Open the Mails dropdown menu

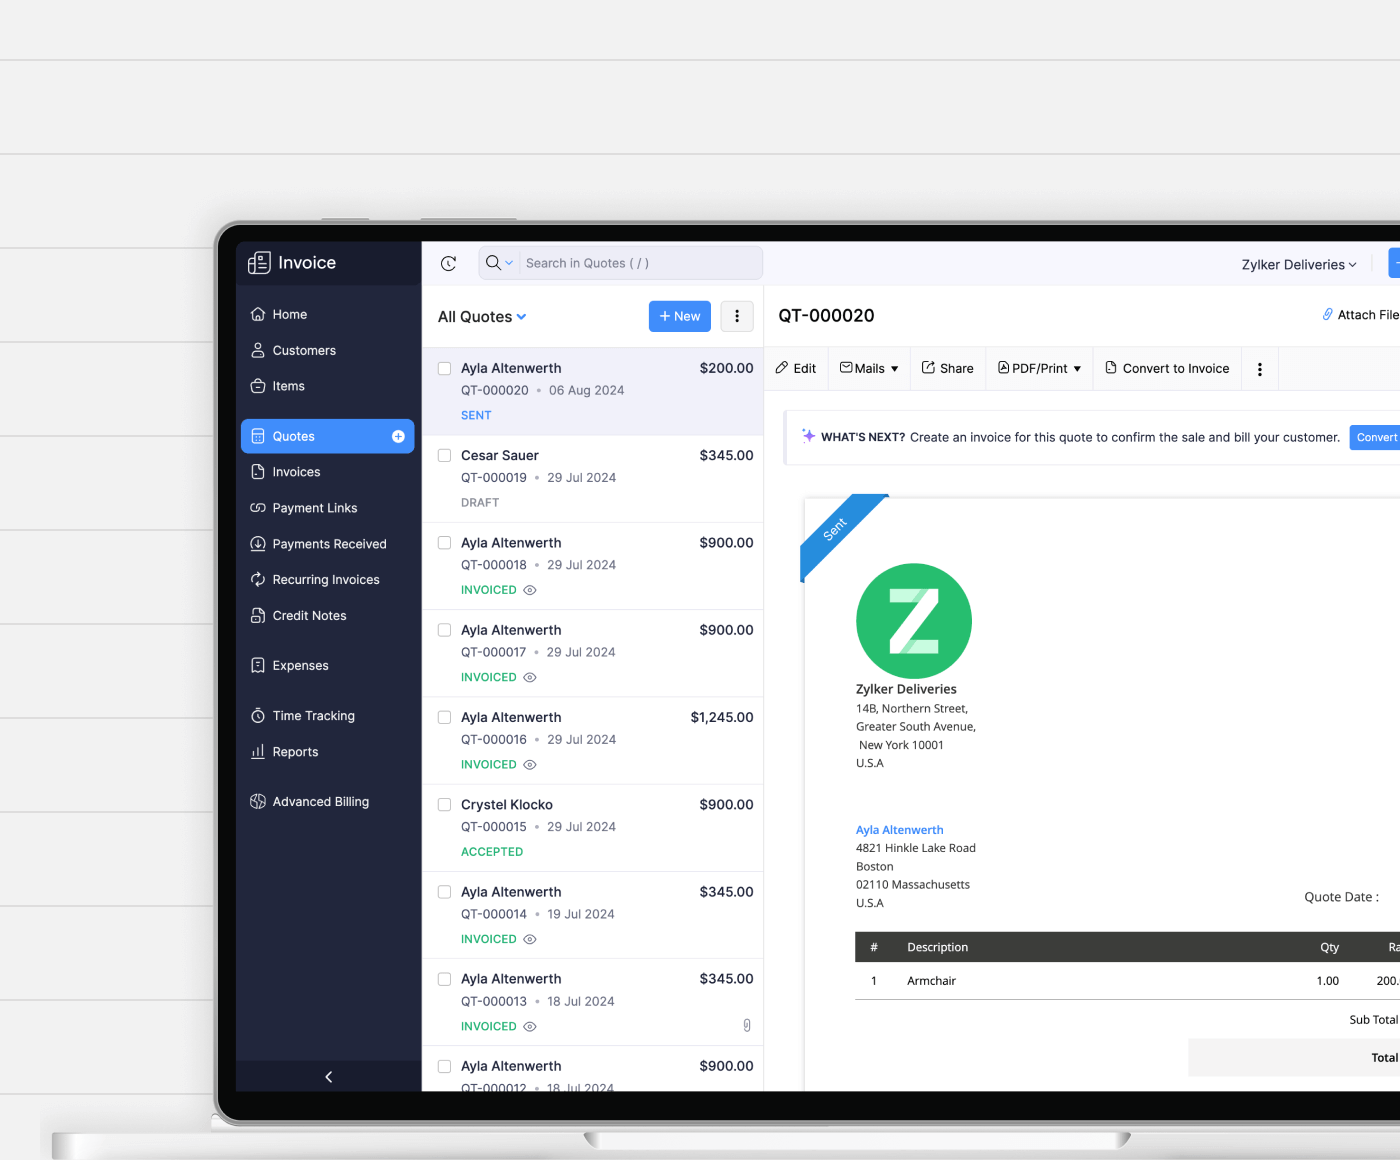click(x=869, y=369)
